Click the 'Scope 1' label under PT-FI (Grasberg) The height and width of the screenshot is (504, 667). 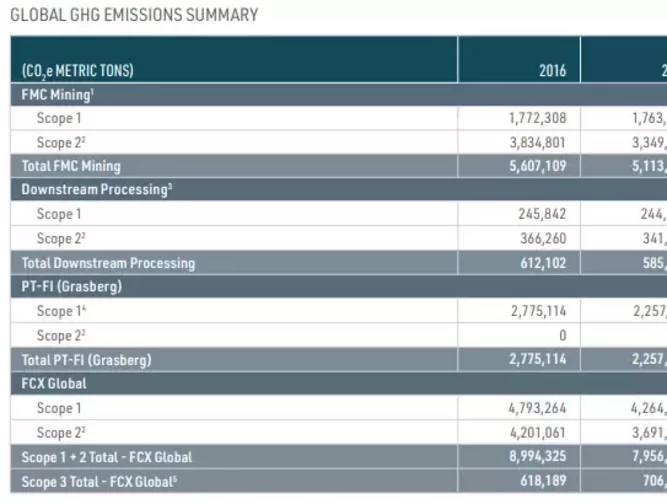coord(61,311)
